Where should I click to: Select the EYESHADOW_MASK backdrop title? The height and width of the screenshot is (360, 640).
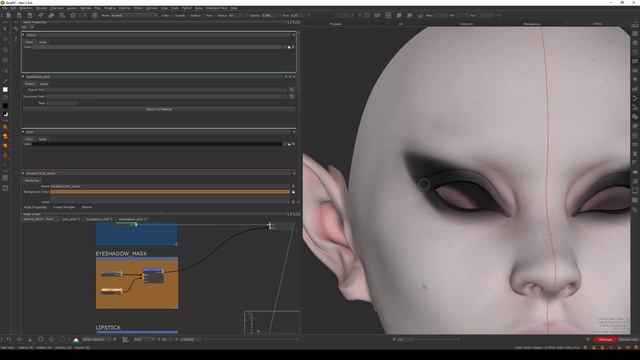tap(121, 253)
